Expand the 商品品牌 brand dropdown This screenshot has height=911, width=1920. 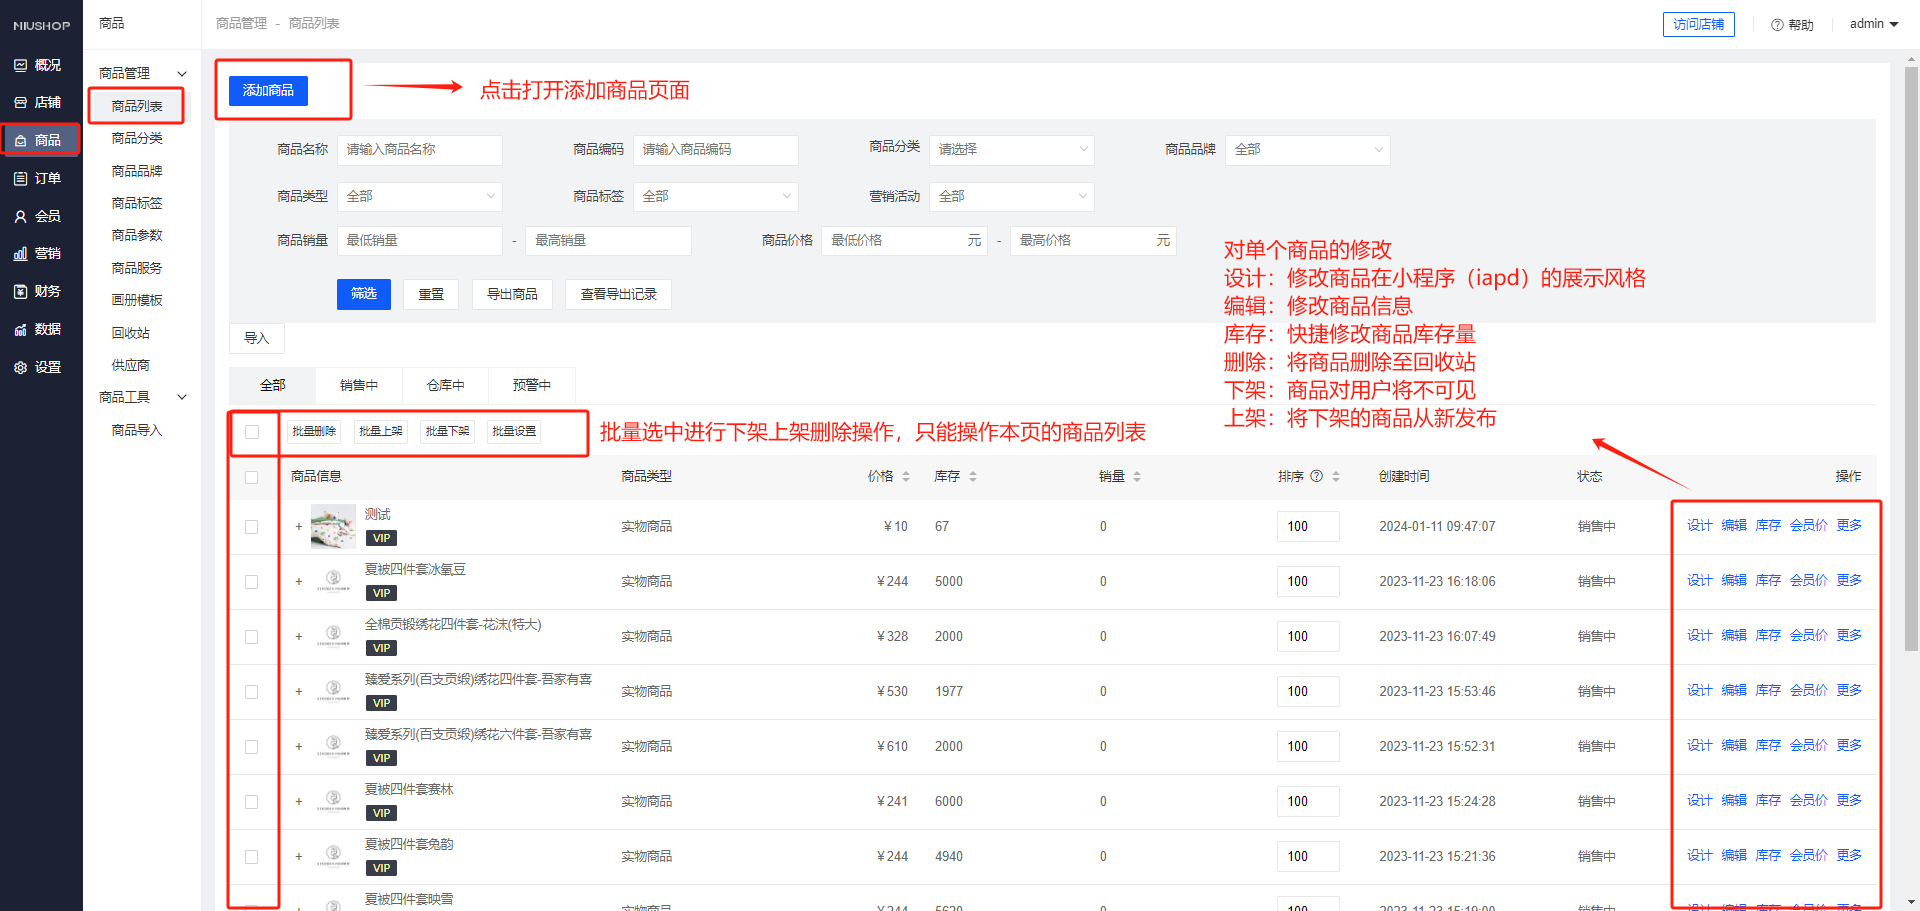coord(1307,150)
